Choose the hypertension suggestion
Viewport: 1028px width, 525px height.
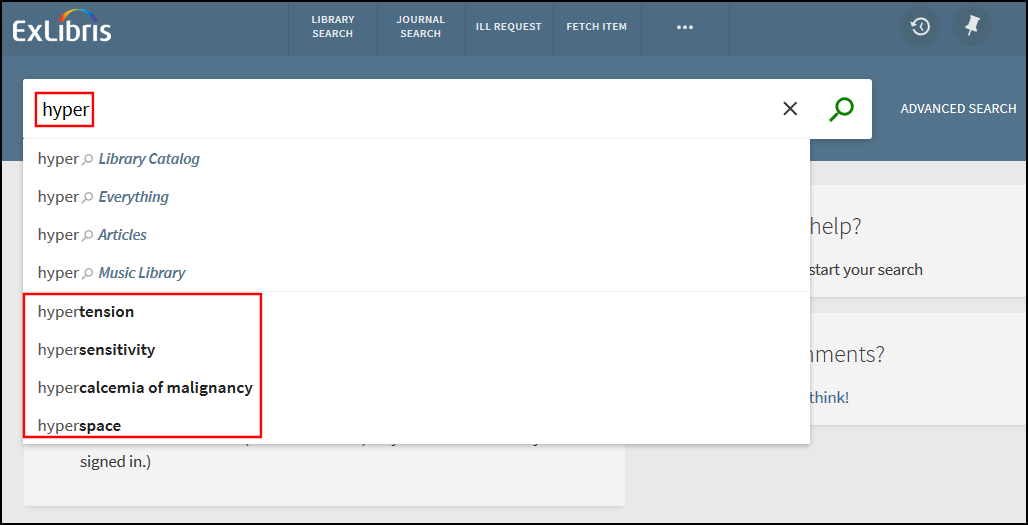86,312
